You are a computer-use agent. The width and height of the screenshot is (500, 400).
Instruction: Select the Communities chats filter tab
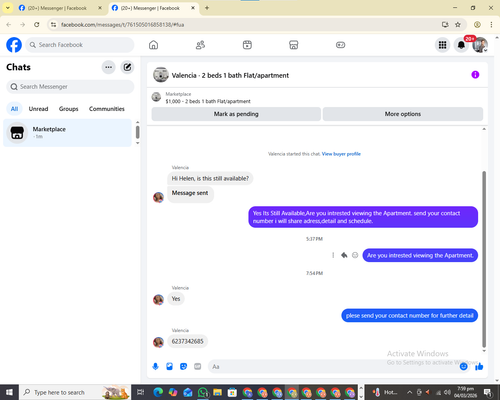click(x=107, y=109)
